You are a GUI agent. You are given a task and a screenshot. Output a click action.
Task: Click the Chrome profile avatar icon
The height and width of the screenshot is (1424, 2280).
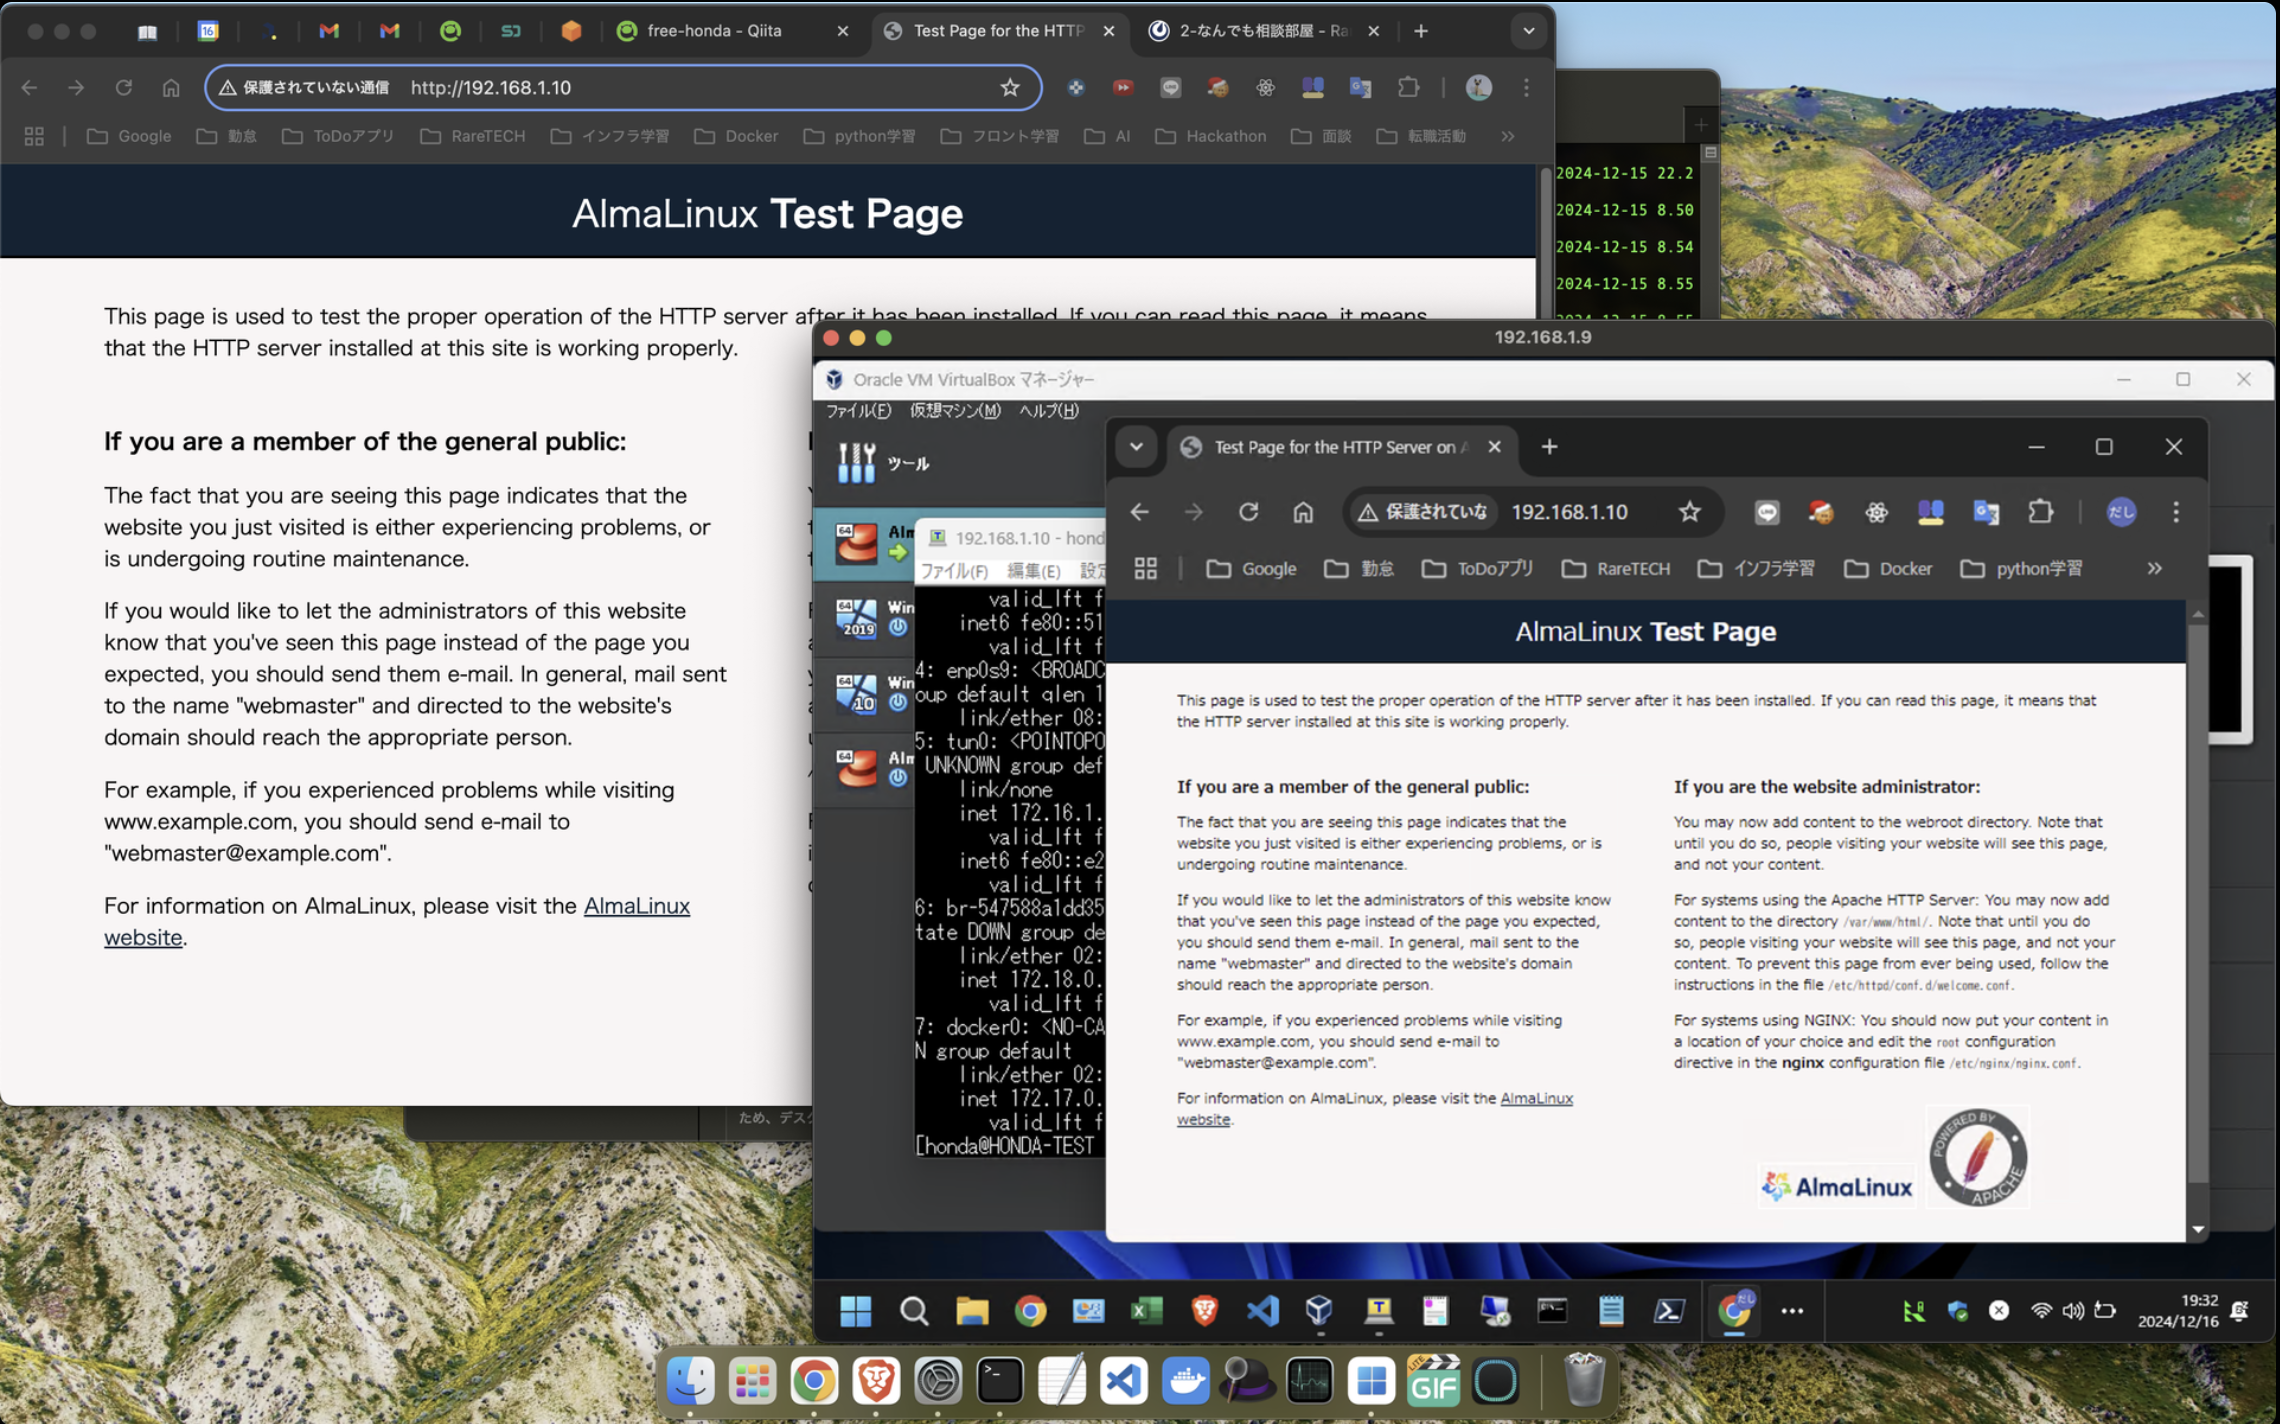point(1478,88)
